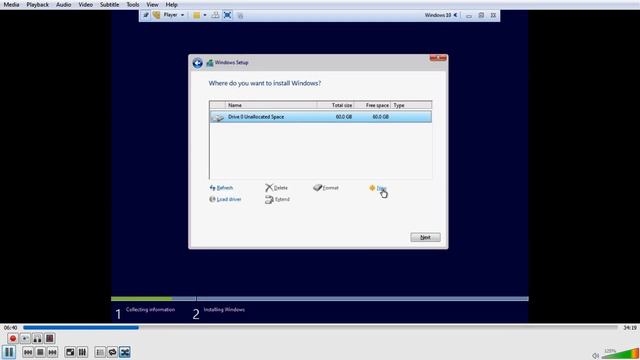This screenshot has width=640, height=360.
Task: Minimize the VMware virtual machine window
Action: point(469,16)
